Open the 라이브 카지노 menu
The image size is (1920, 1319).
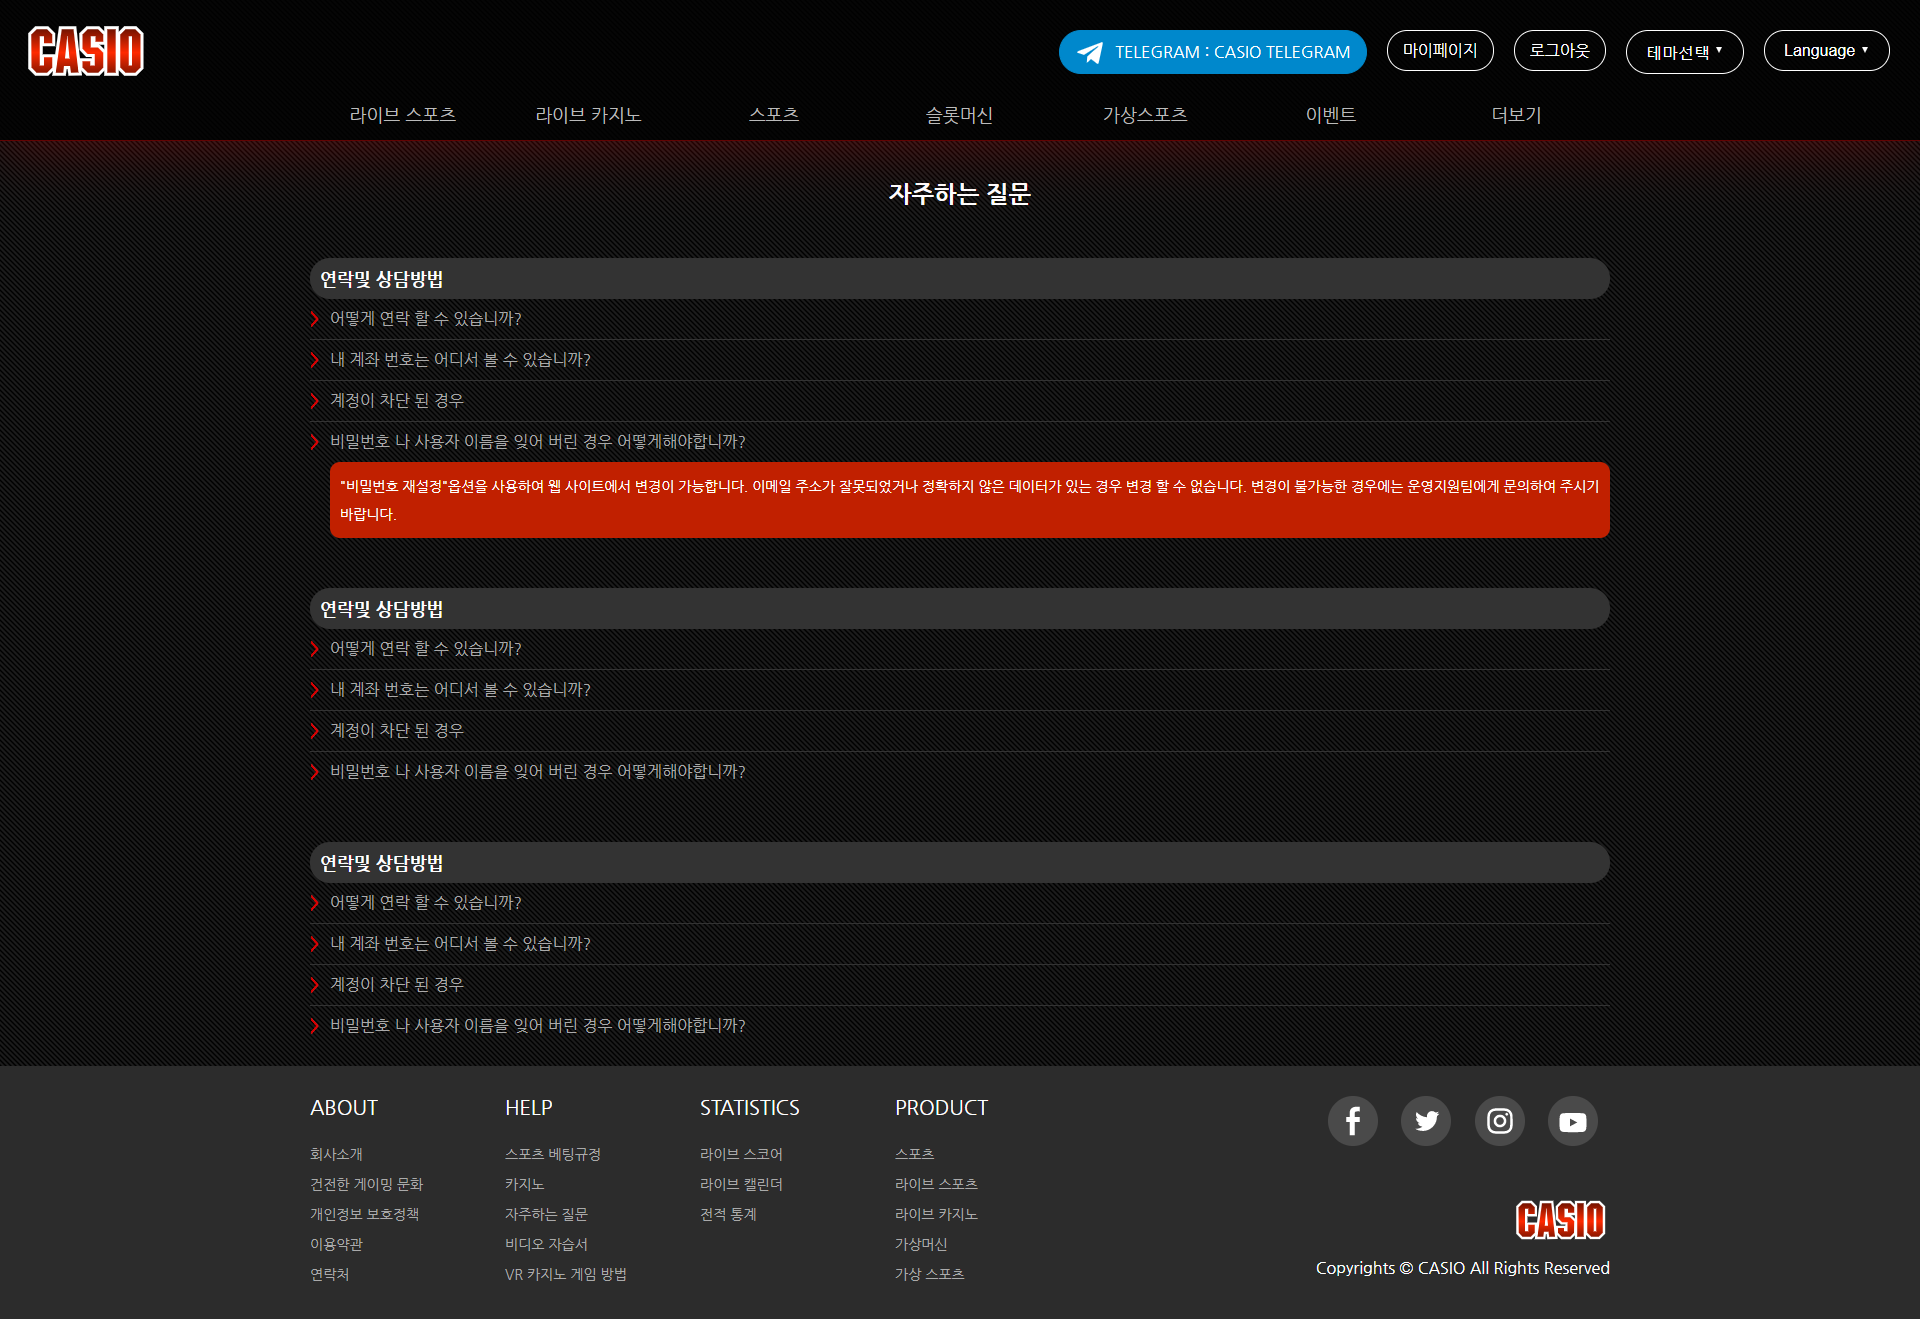[x=588, y=115]
